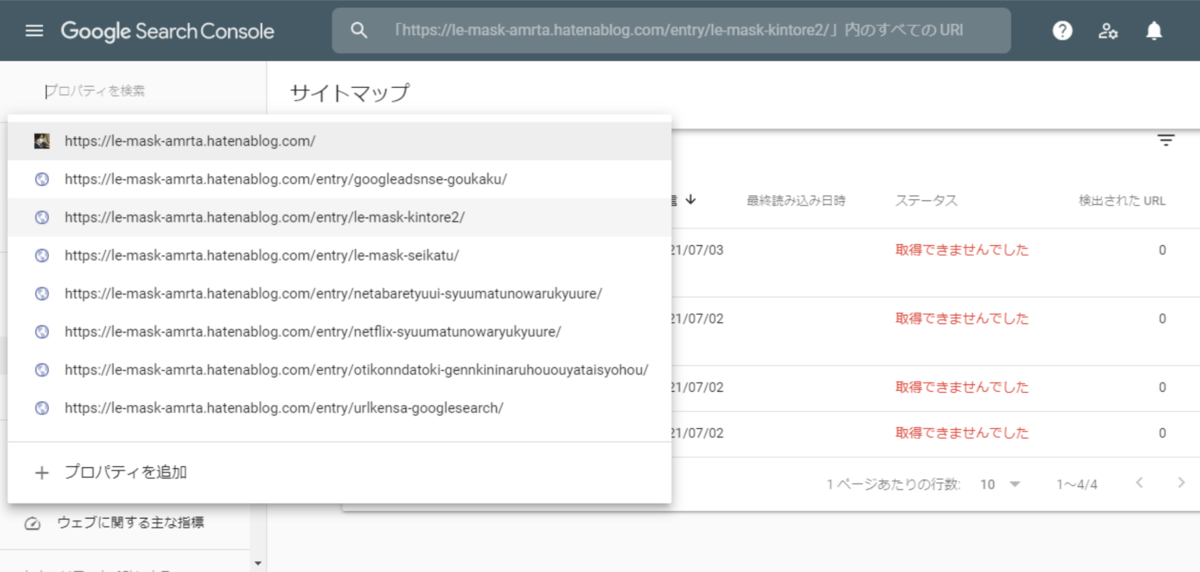Viewport: 1200px width, 572px height.
Task: Click プロパティを追加 to add a property
Action: pyautogui.click(x=339, y=473)
